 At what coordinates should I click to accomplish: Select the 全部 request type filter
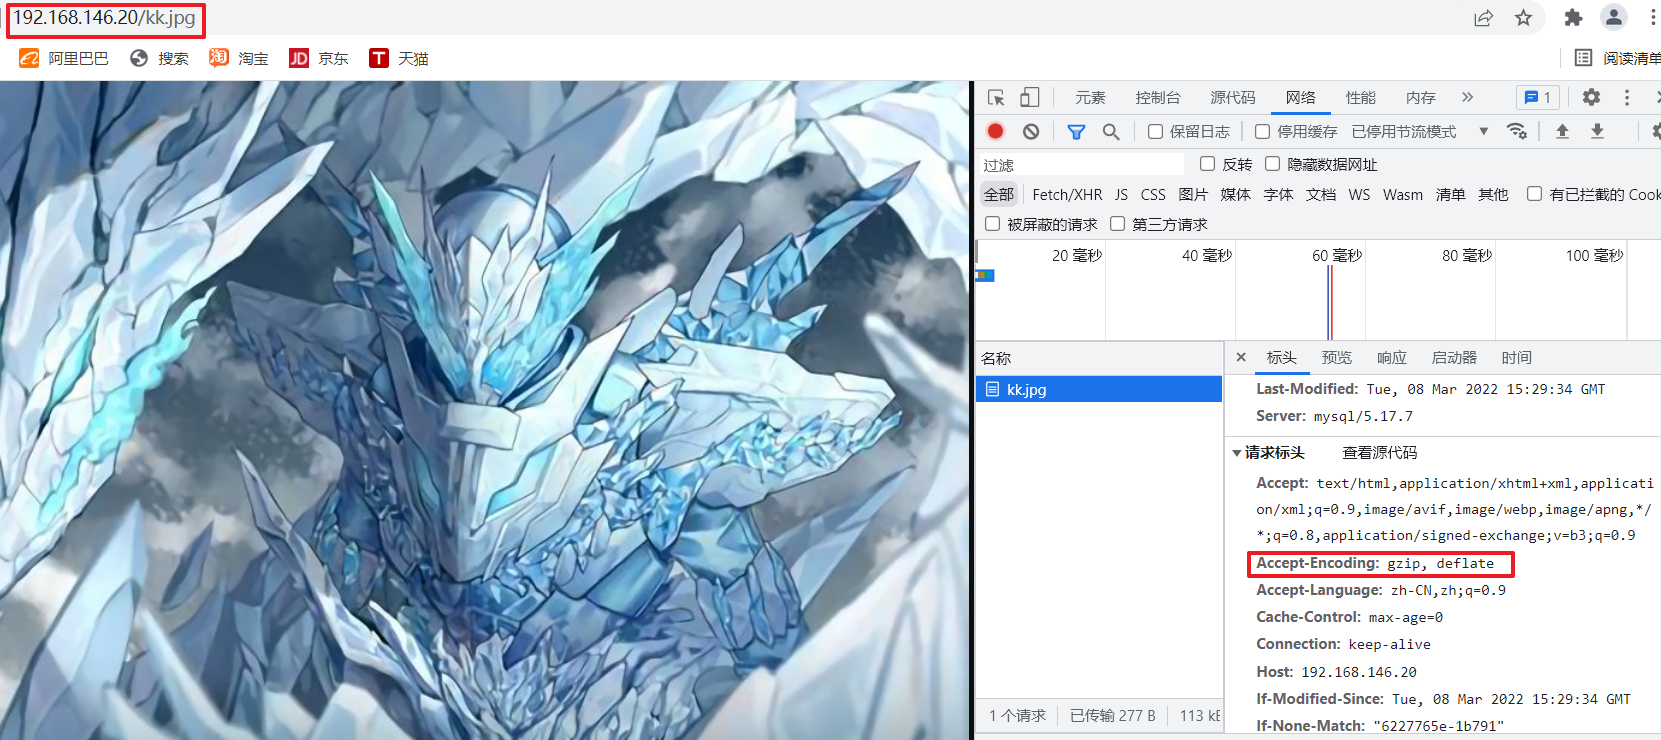(x=998, y=194)
